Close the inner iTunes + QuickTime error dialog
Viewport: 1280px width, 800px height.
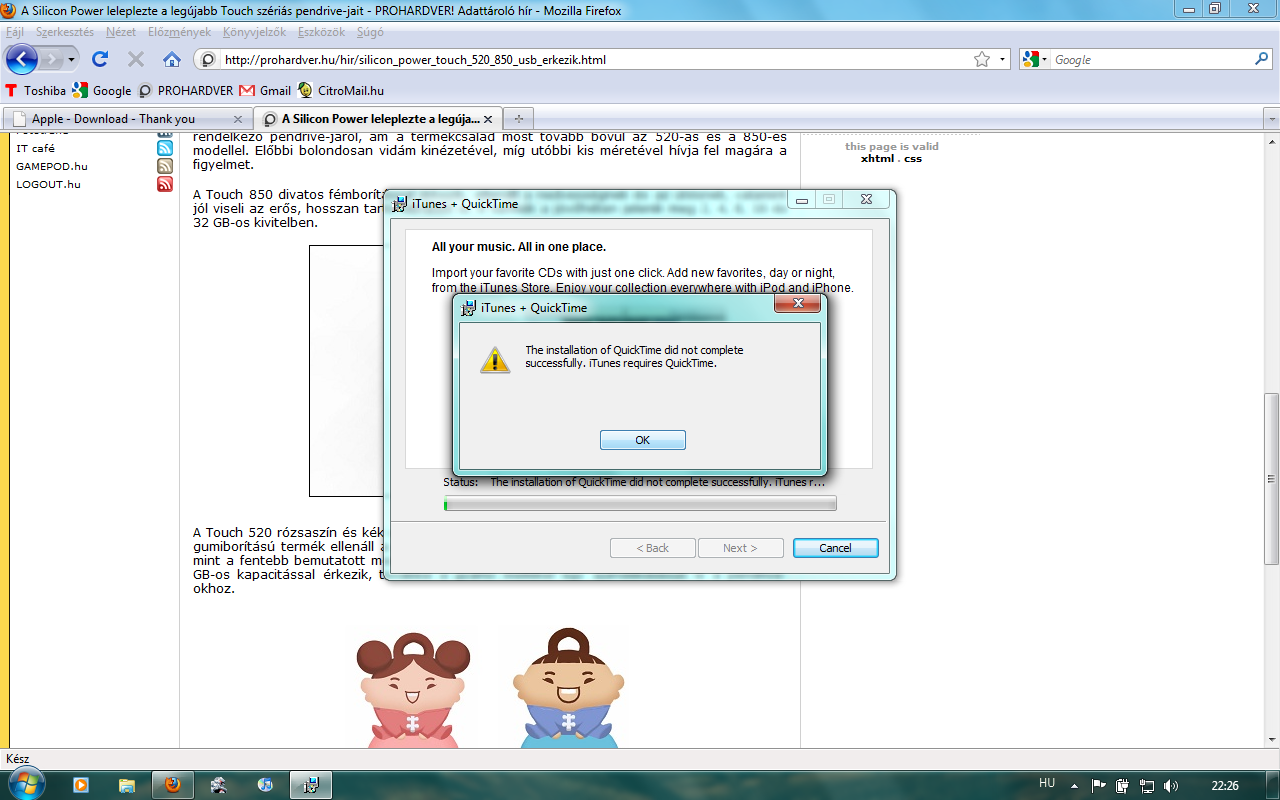click(x=798, y=304)
